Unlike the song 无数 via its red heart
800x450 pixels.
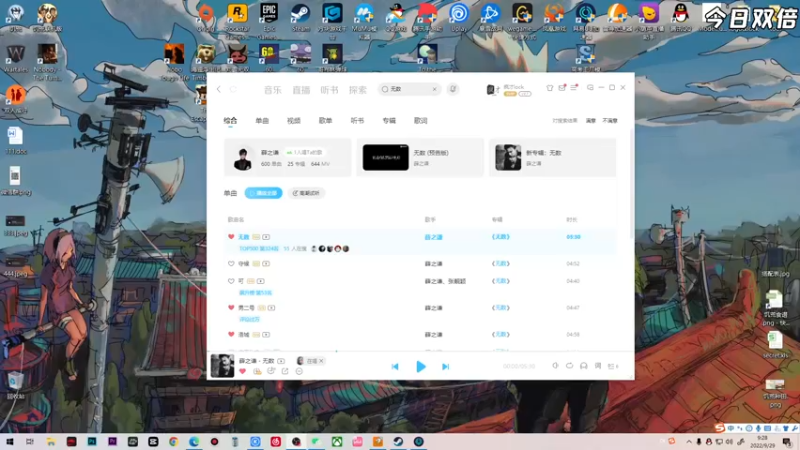coord(231,237)
